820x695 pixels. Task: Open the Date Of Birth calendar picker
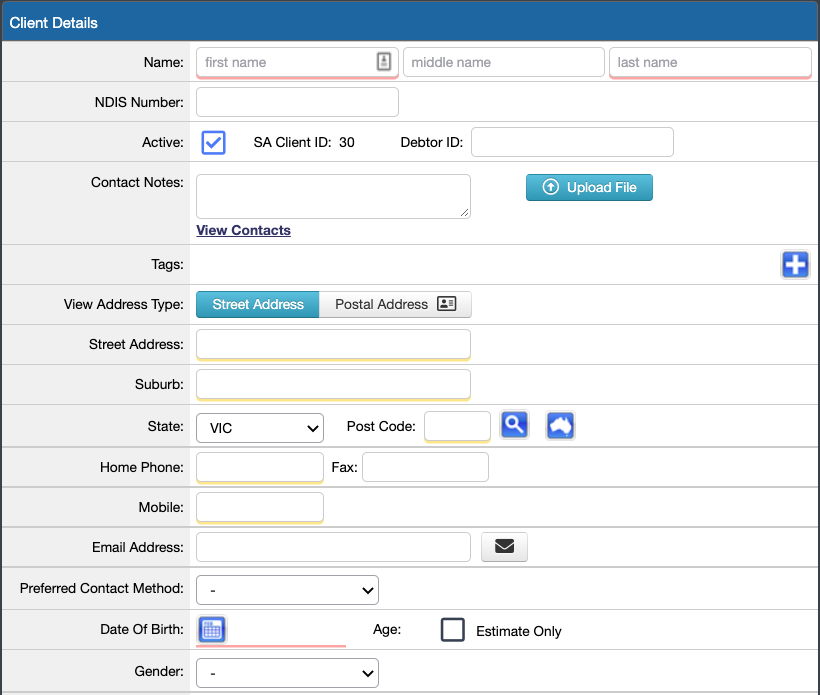pos(212,629)
